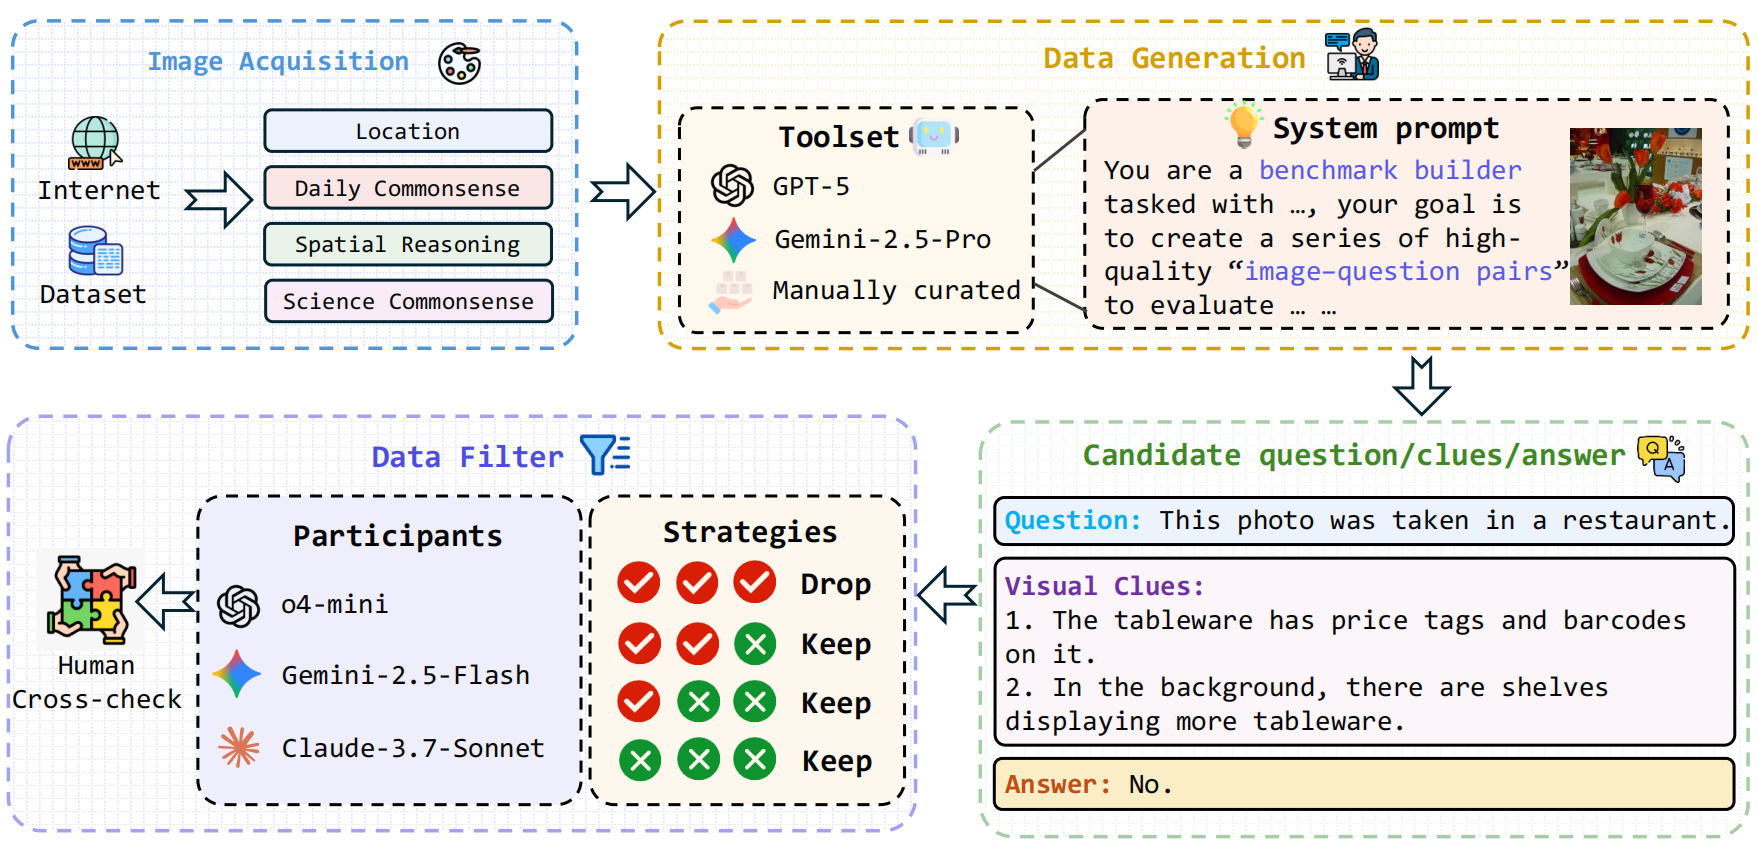Click the Daily Commonsense box
Viewport: 1758px width, 851px height.
coord(408,188)
